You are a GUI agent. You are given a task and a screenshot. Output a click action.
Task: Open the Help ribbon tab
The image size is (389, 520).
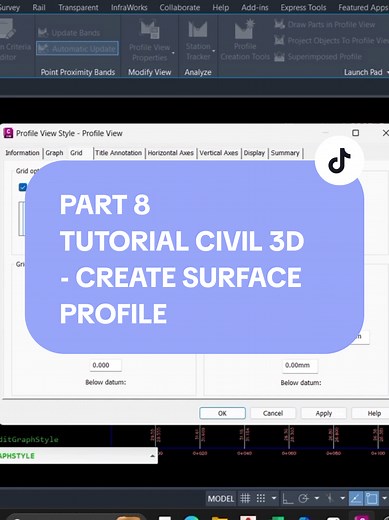(221, 7)
